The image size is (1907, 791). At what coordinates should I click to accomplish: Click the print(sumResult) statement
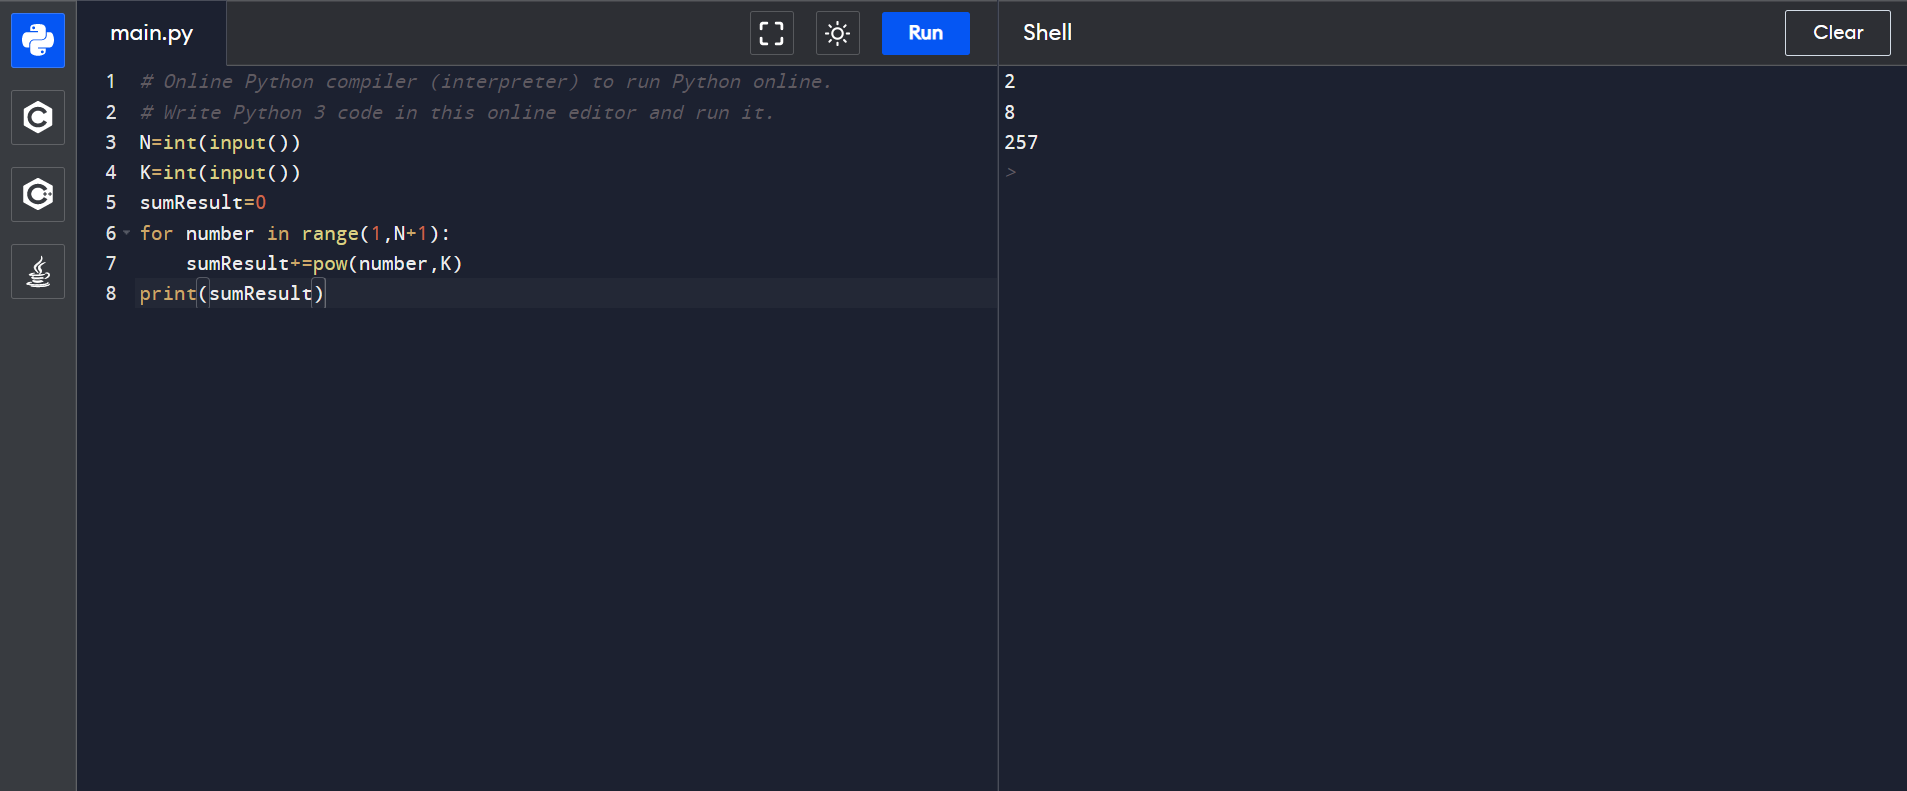point(232,294)
